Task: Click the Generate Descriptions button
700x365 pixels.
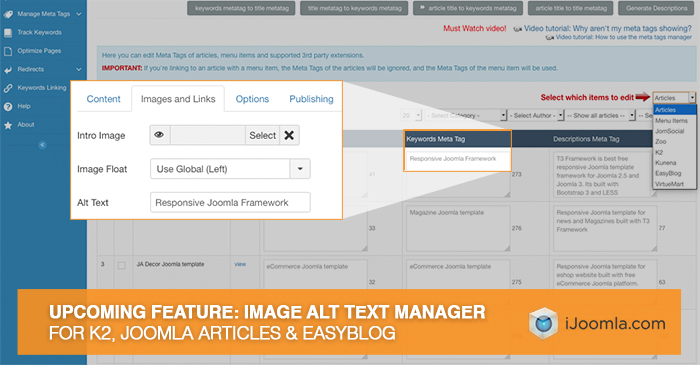Action: [656, 8]
